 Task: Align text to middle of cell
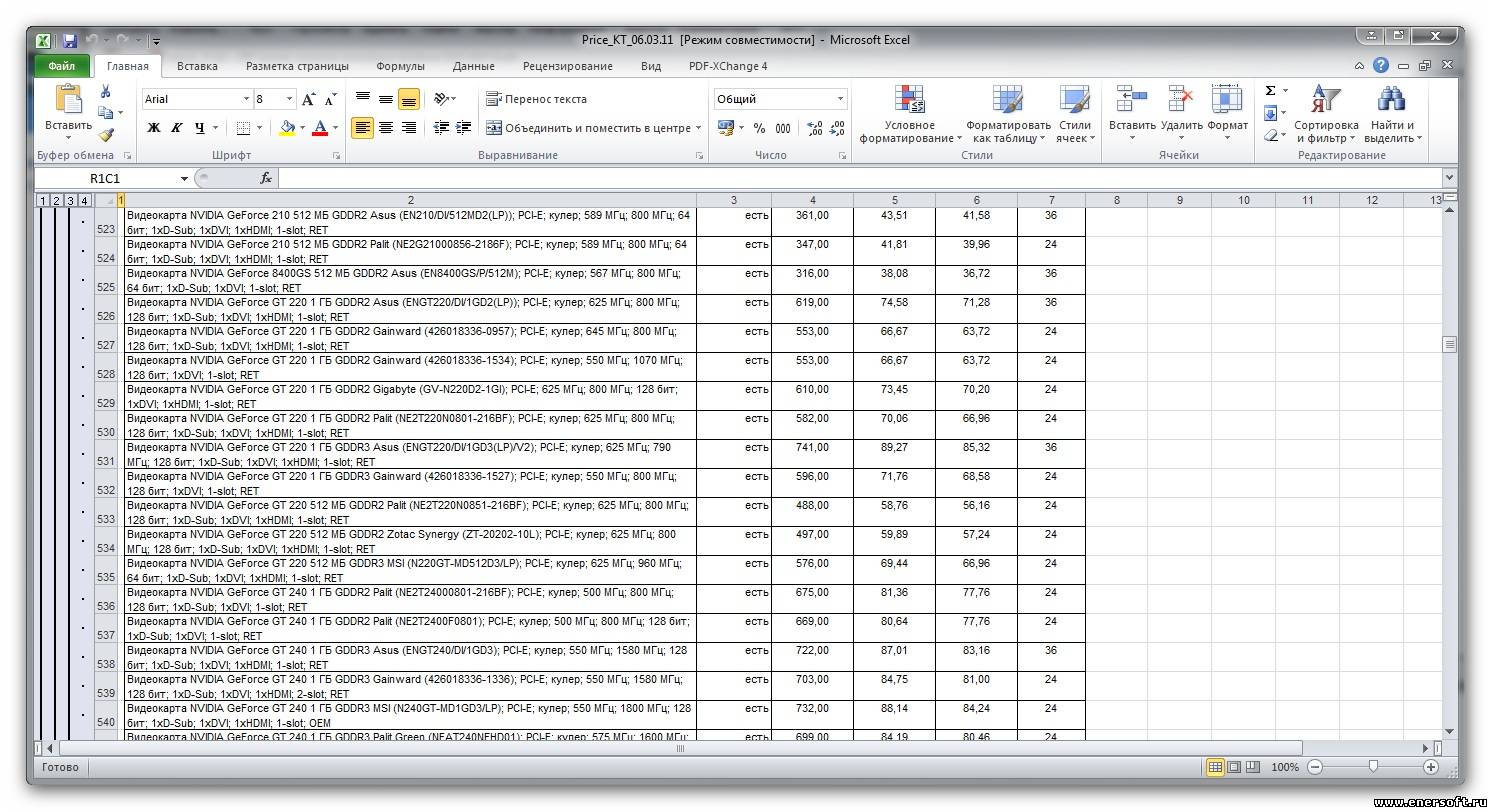[386, 99]
